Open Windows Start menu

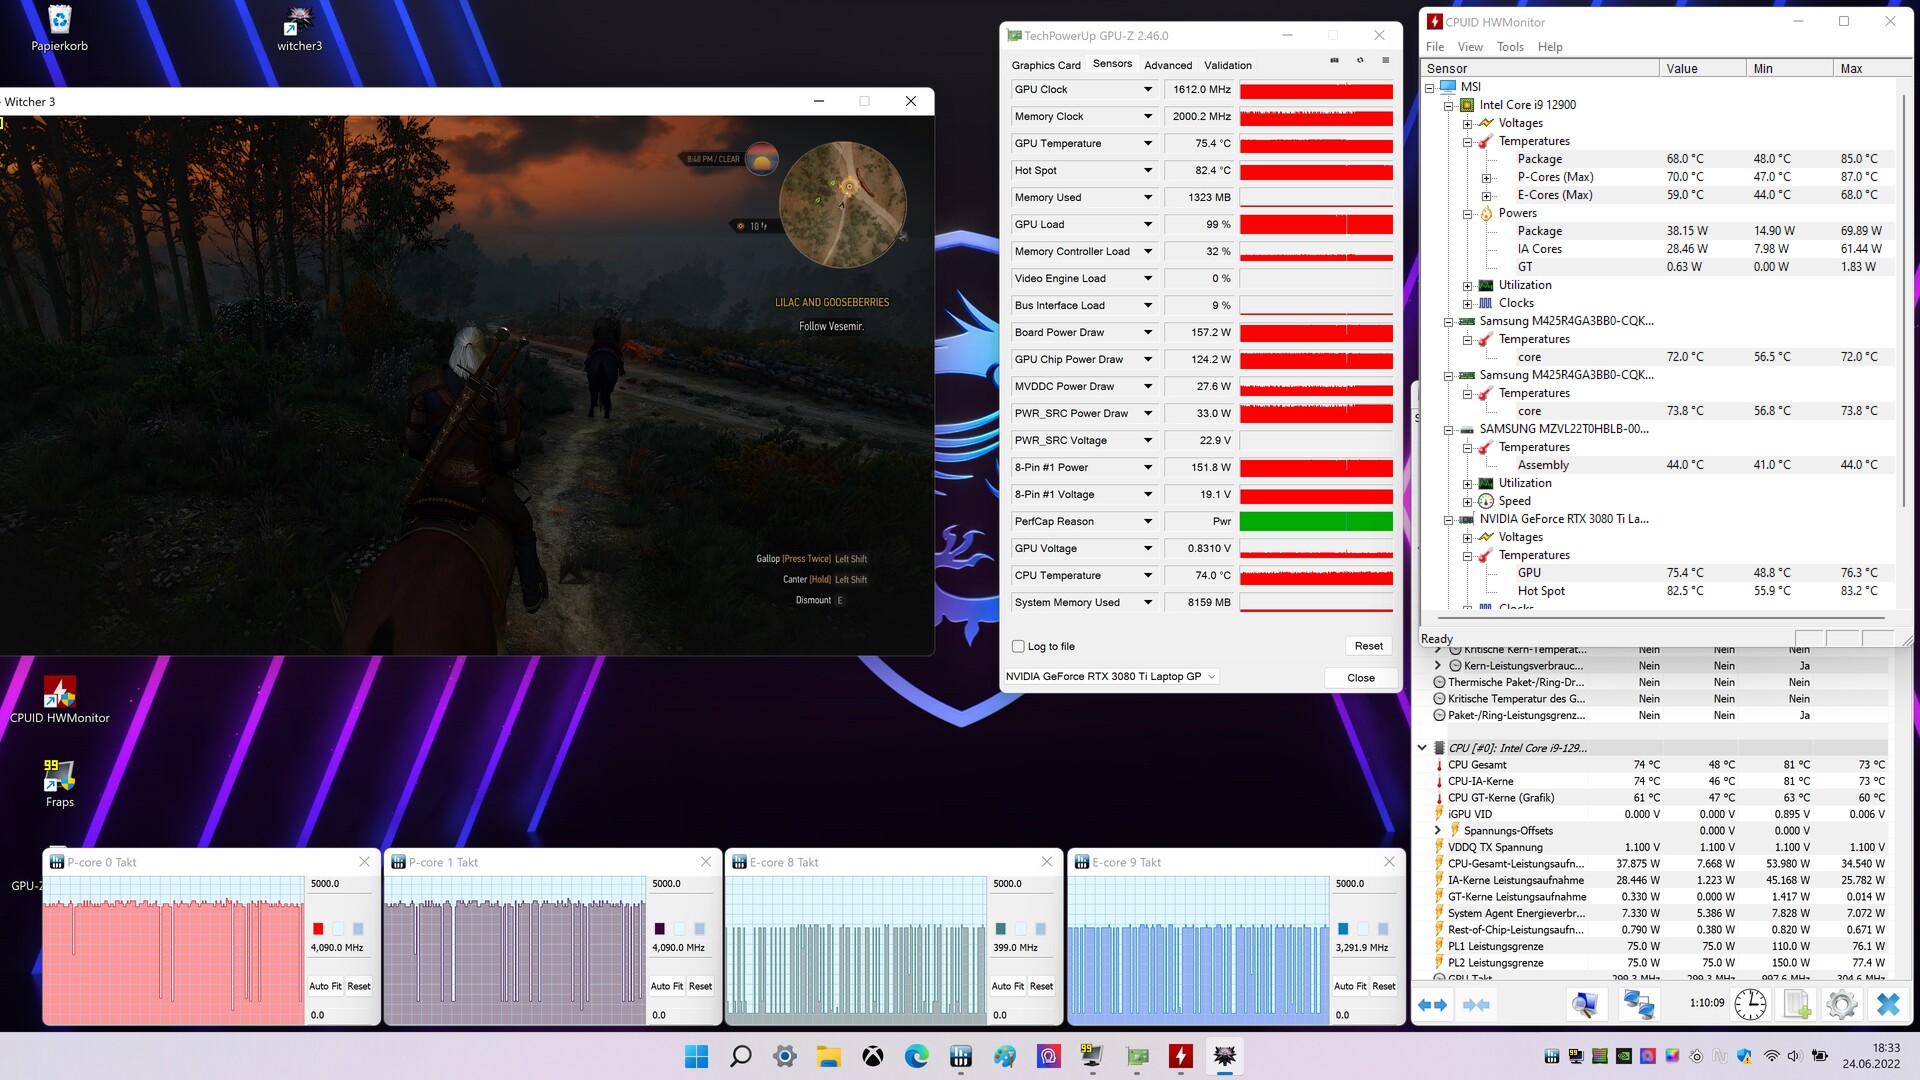click(696, 1056)
